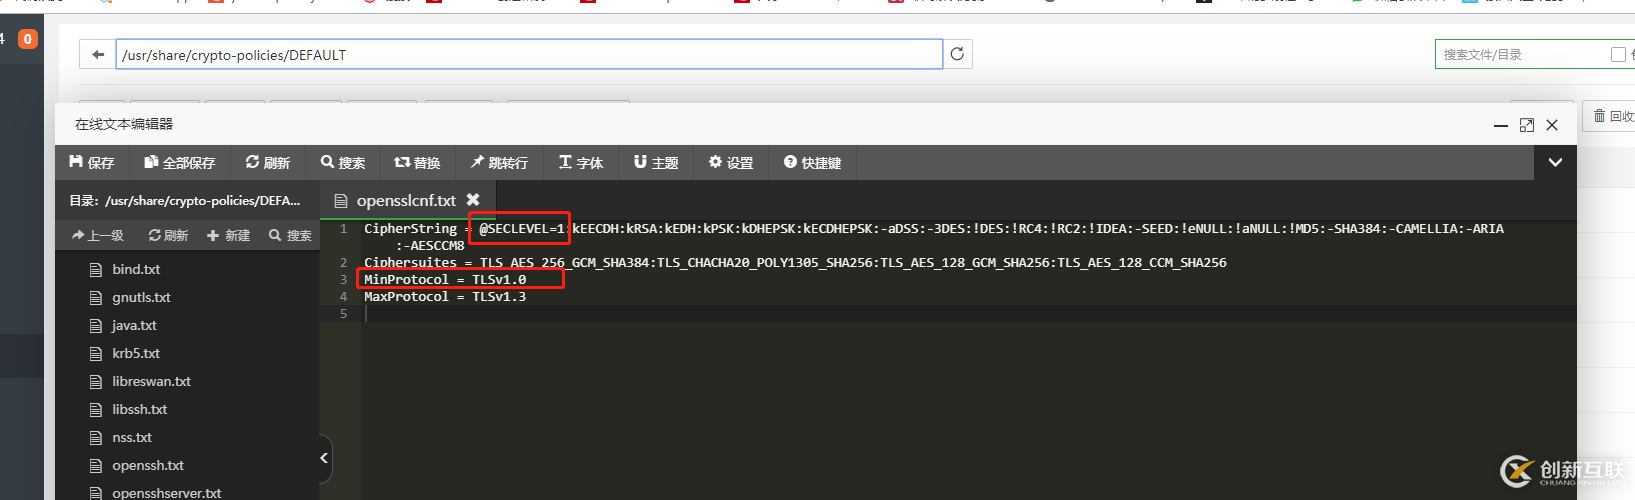Select the opensslcnf.txt tab
This screenshot has width=1635, height=500.
point(406,200)
